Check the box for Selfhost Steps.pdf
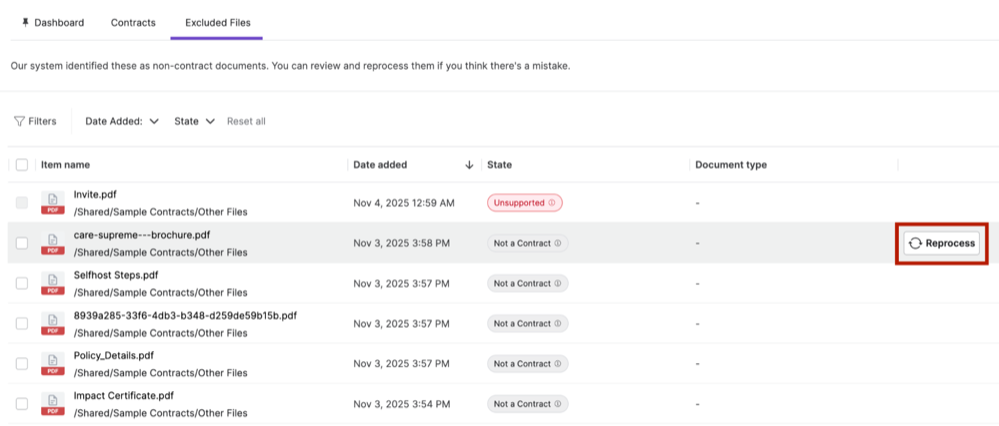The height and width of the screenshot is (426, 999). [22, 283]
